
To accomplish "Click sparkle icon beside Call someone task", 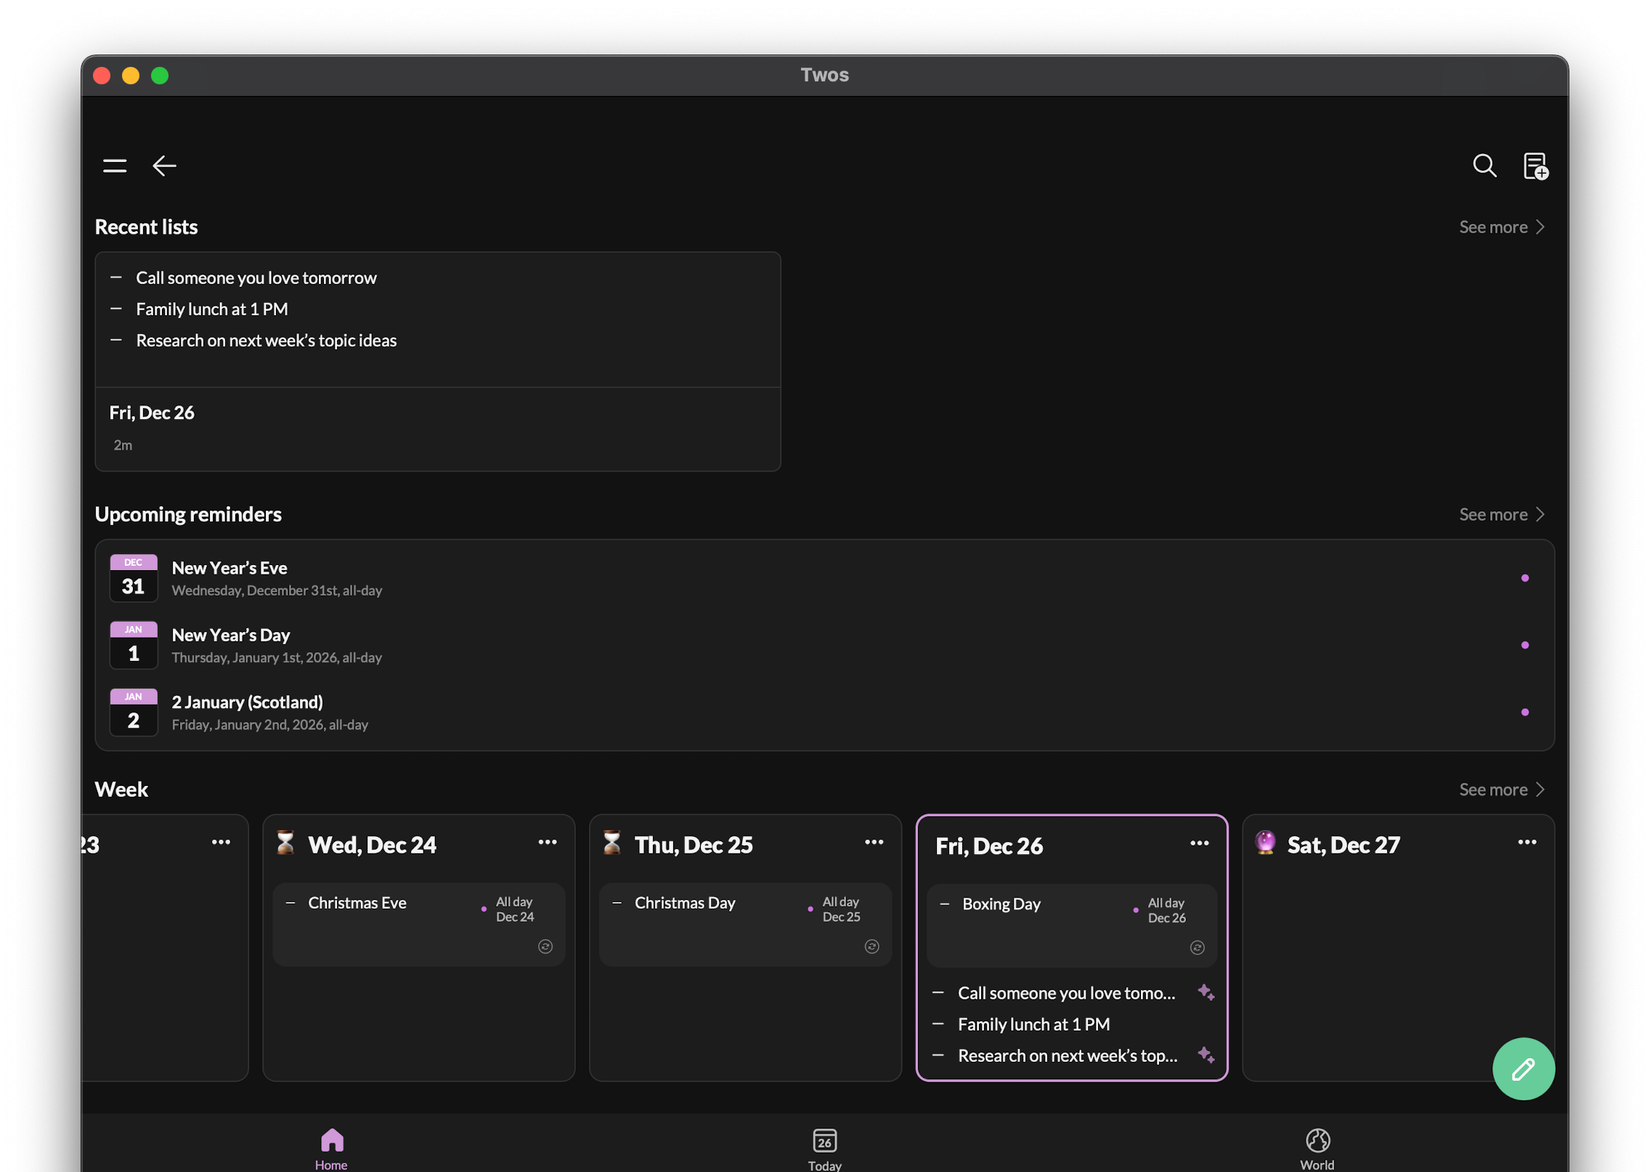I will pos(1206,992).
